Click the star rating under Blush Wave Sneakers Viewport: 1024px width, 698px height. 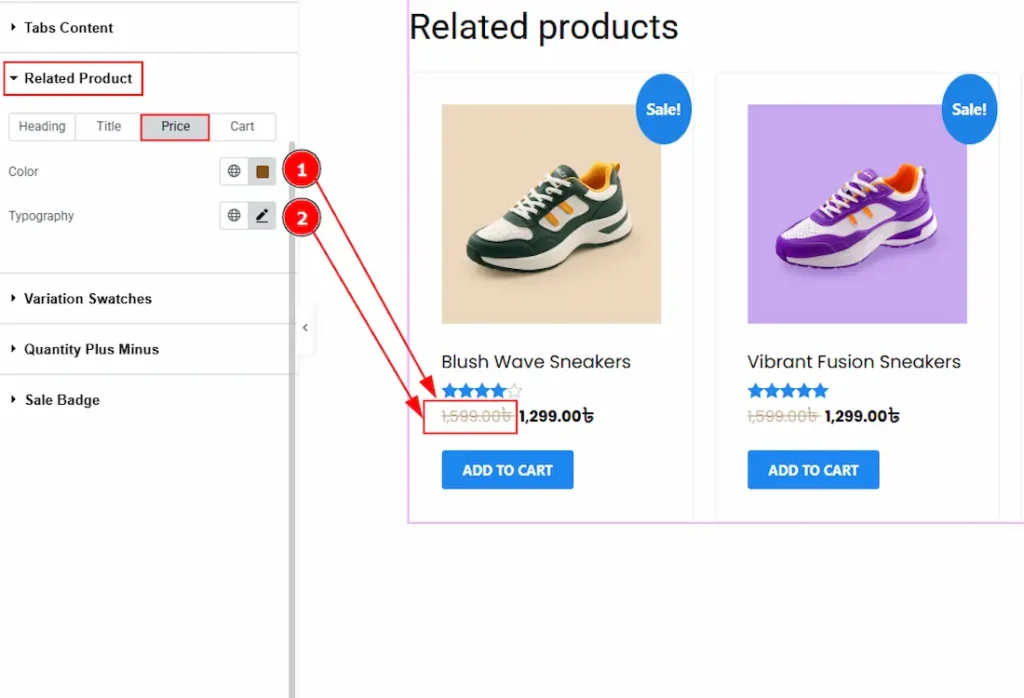482,391
